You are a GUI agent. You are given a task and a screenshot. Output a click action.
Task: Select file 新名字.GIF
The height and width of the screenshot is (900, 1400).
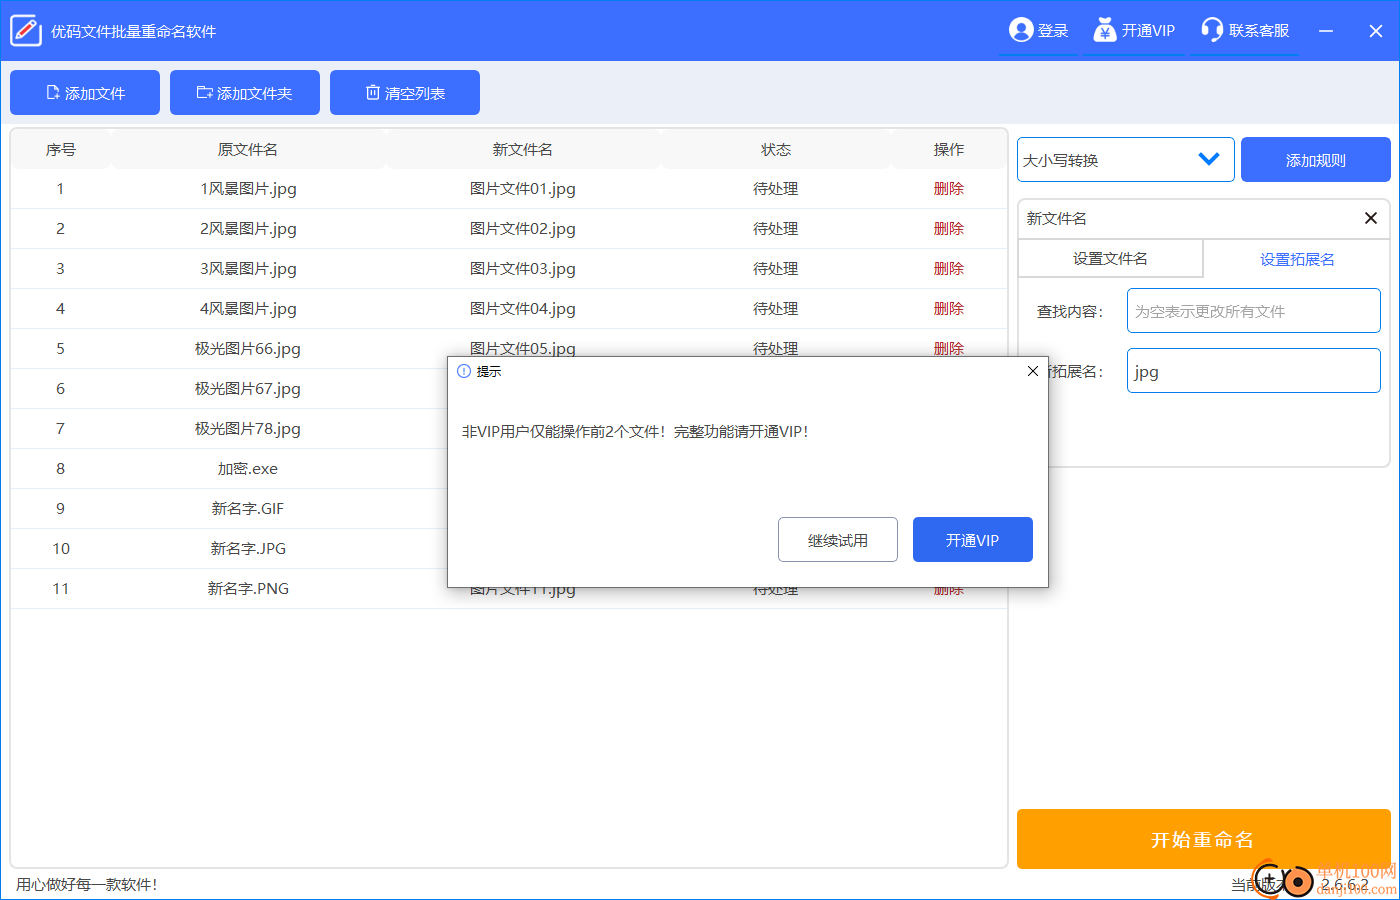(x=248, y=509)
